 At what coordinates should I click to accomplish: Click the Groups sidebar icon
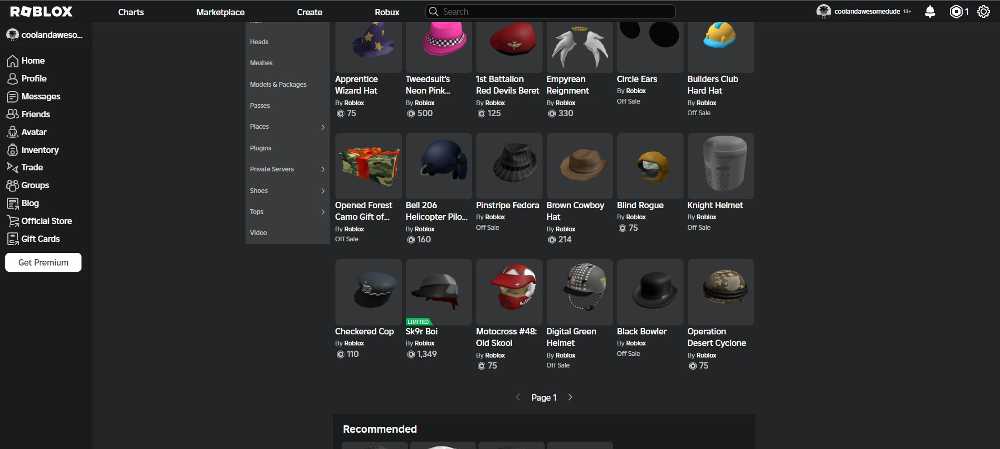12,185
